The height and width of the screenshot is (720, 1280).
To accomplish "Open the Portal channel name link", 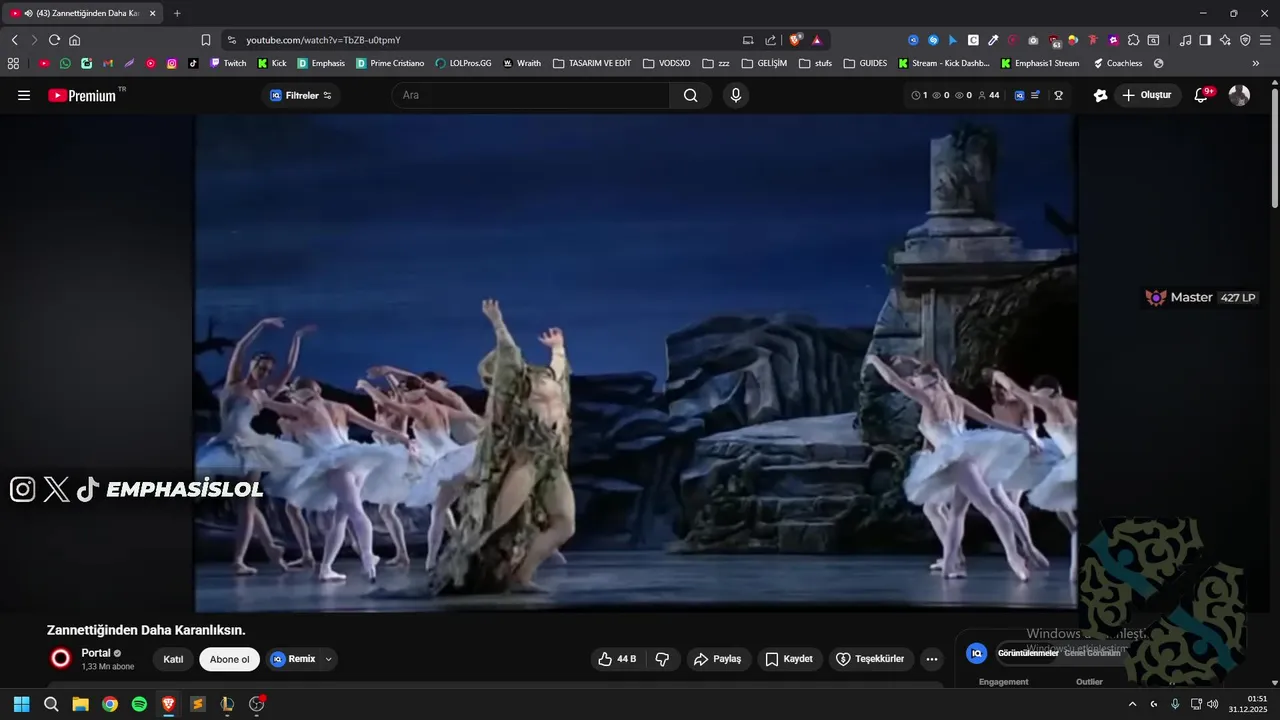I will pos(96,653).
